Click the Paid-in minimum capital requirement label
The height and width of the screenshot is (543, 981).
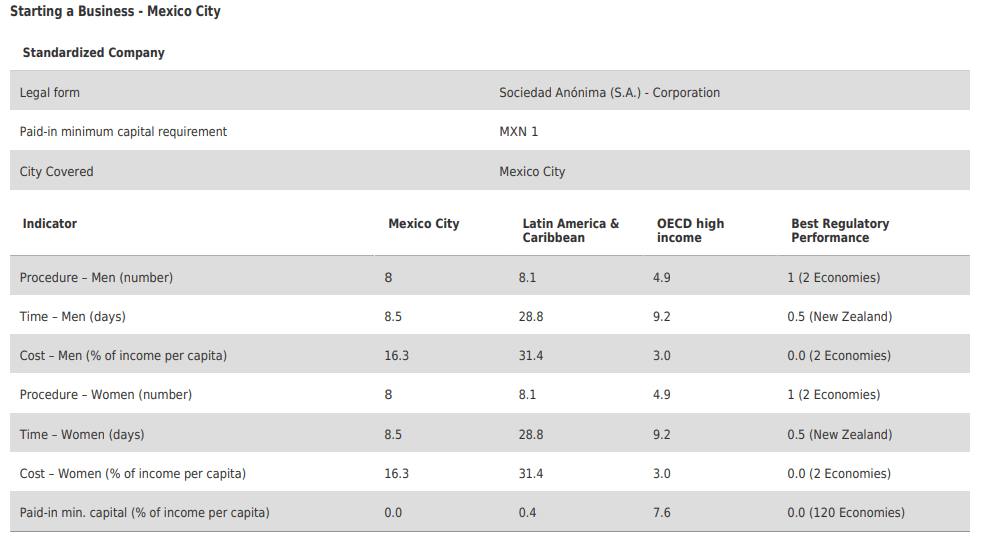tap(123, 131)
